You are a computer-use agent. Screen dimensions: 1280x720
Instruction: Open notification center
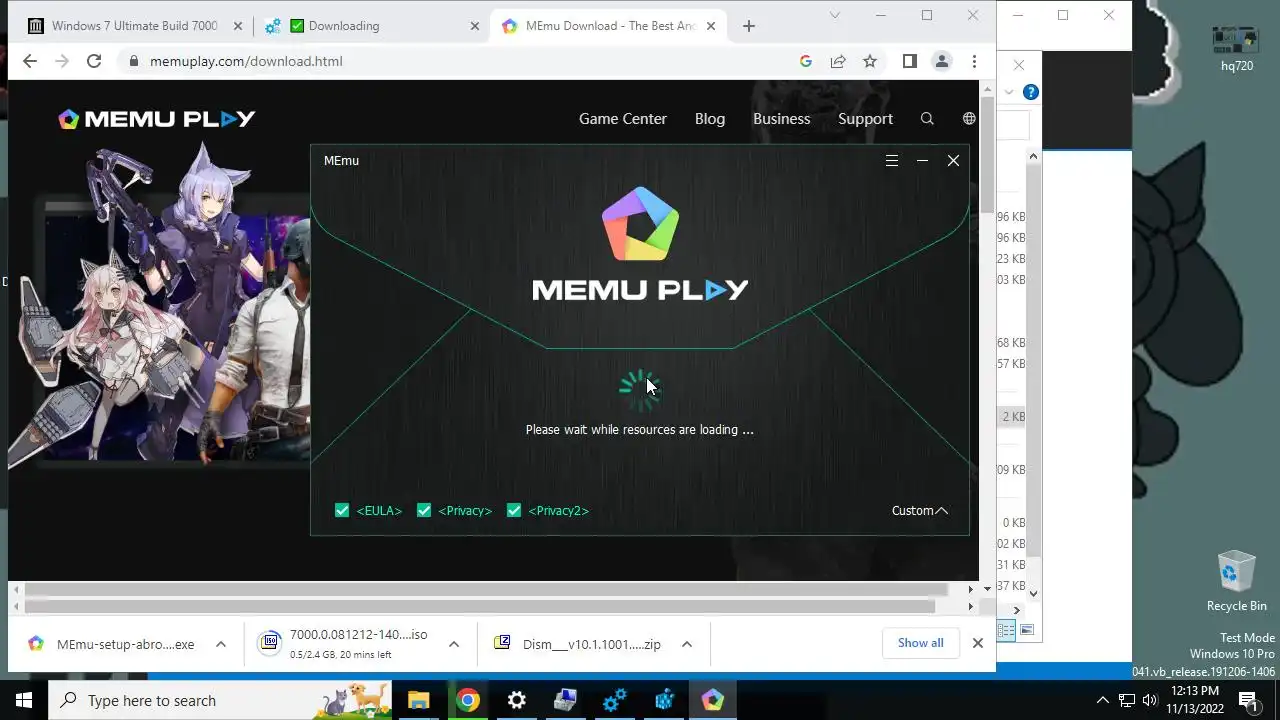(1248, 700)
